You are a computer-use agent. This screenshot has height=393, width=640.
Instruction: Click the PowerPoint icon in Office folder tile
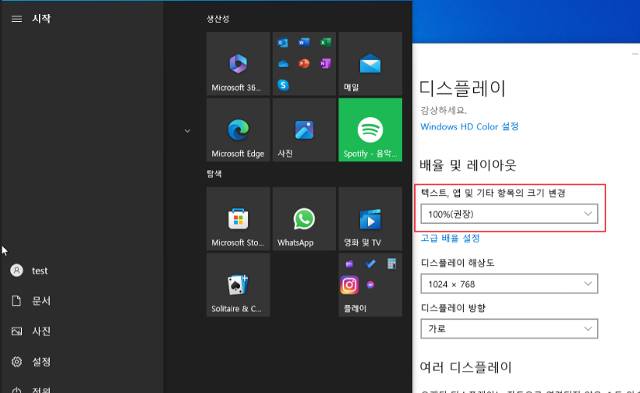[x=304, y=64]
